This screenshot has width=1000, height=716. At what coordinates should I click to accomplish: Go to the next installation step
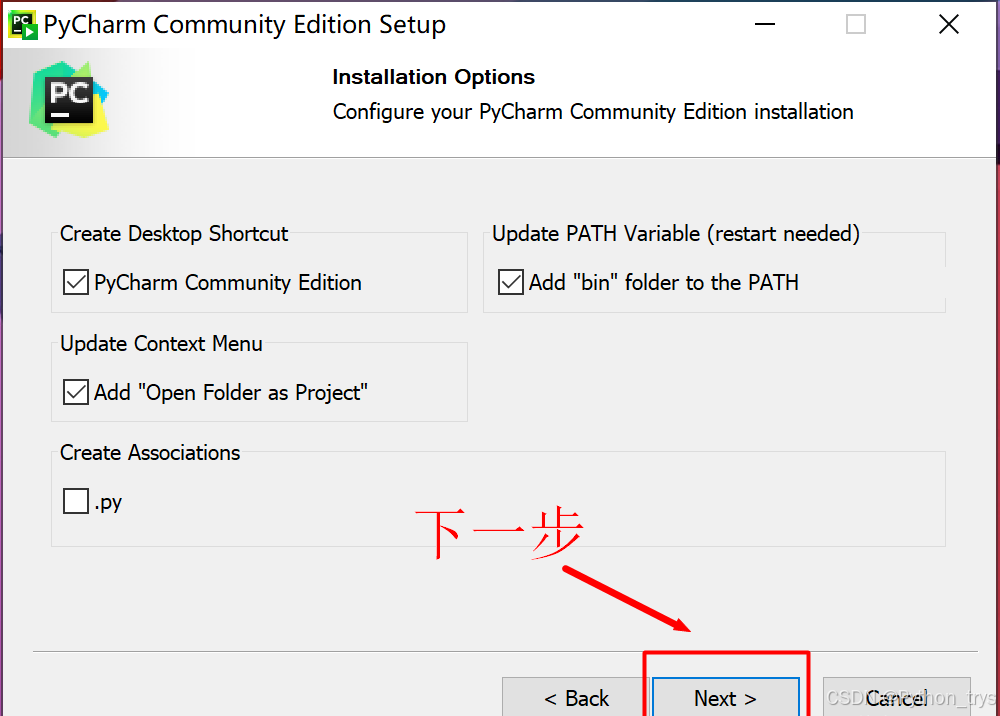tap(726, 698)
